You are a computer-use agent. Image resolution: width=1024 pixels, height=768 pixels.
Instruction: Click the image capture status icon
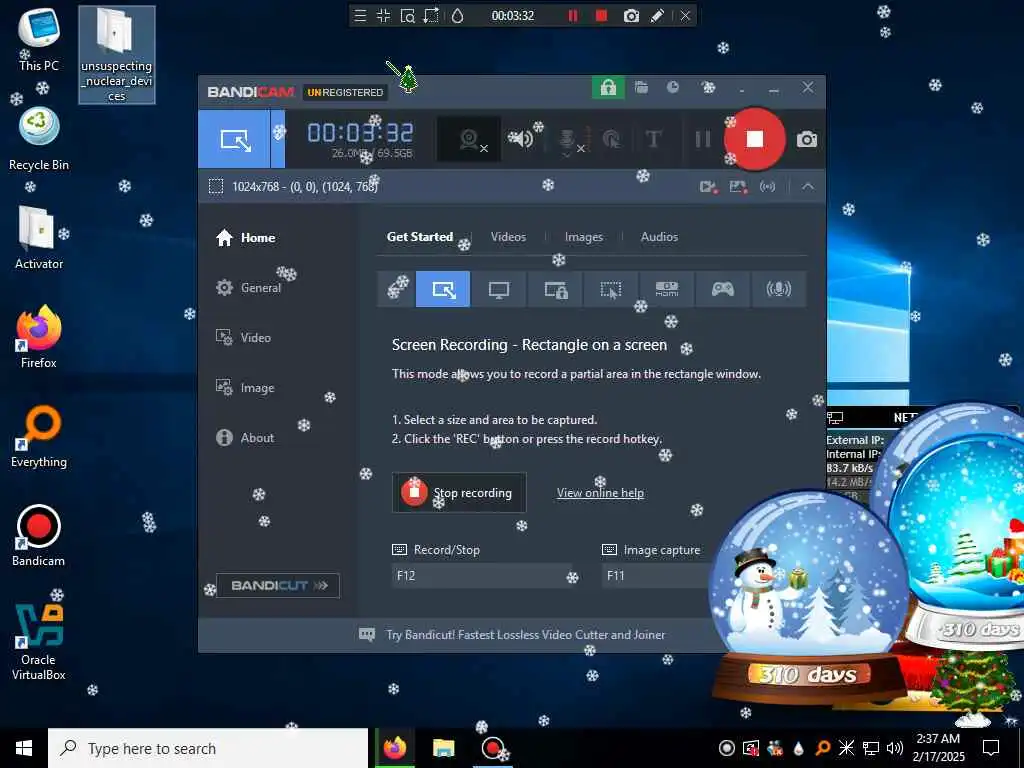click(738, 187)
